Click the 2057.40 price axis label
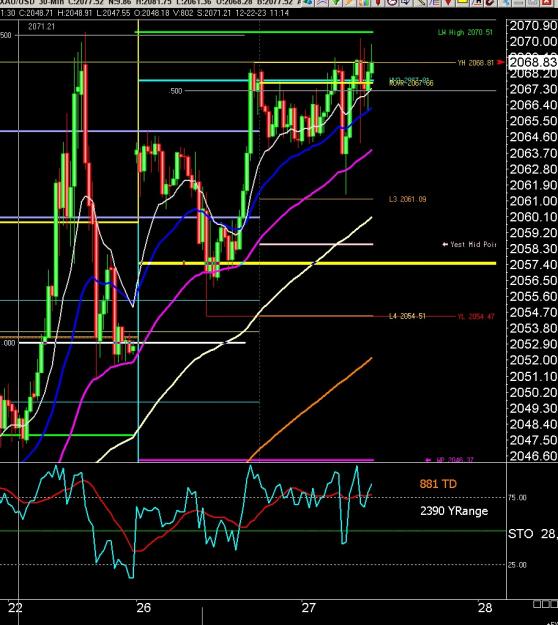Screen dimensions: 558x625 tap(533, 264)
